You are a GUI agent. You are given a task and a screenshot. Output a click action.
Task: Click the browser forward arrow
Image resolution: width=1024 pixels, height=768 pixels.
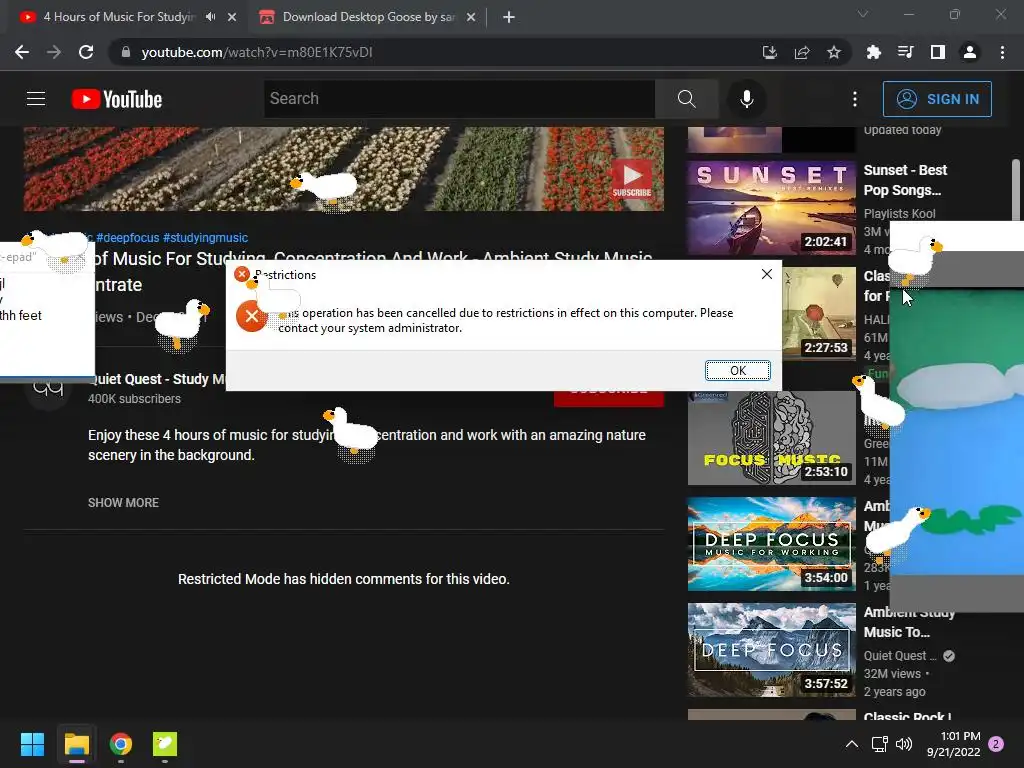click(54, 52)
